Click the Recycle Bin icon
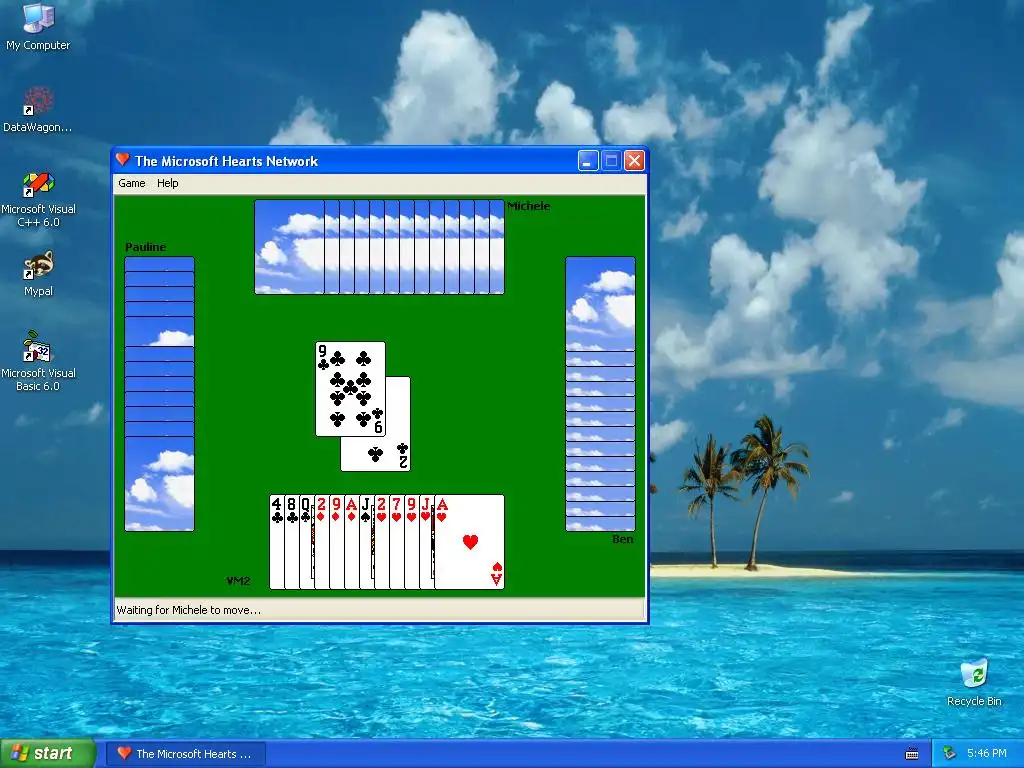Screen dimensions: 1024x768 (x=974, y=682)
